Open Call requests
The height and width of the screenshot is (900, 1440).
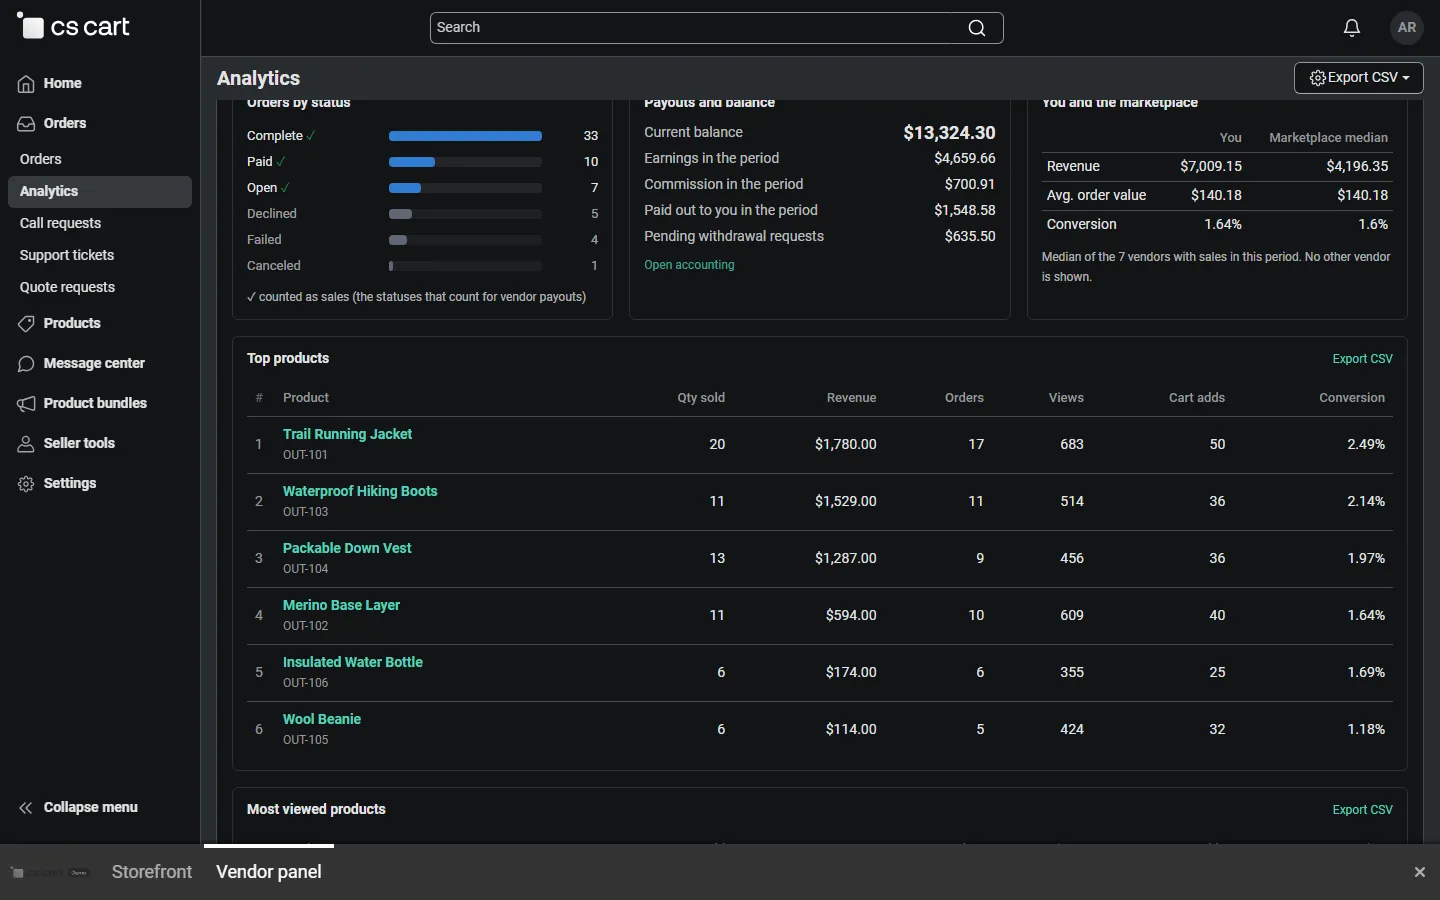click(61, 224)
